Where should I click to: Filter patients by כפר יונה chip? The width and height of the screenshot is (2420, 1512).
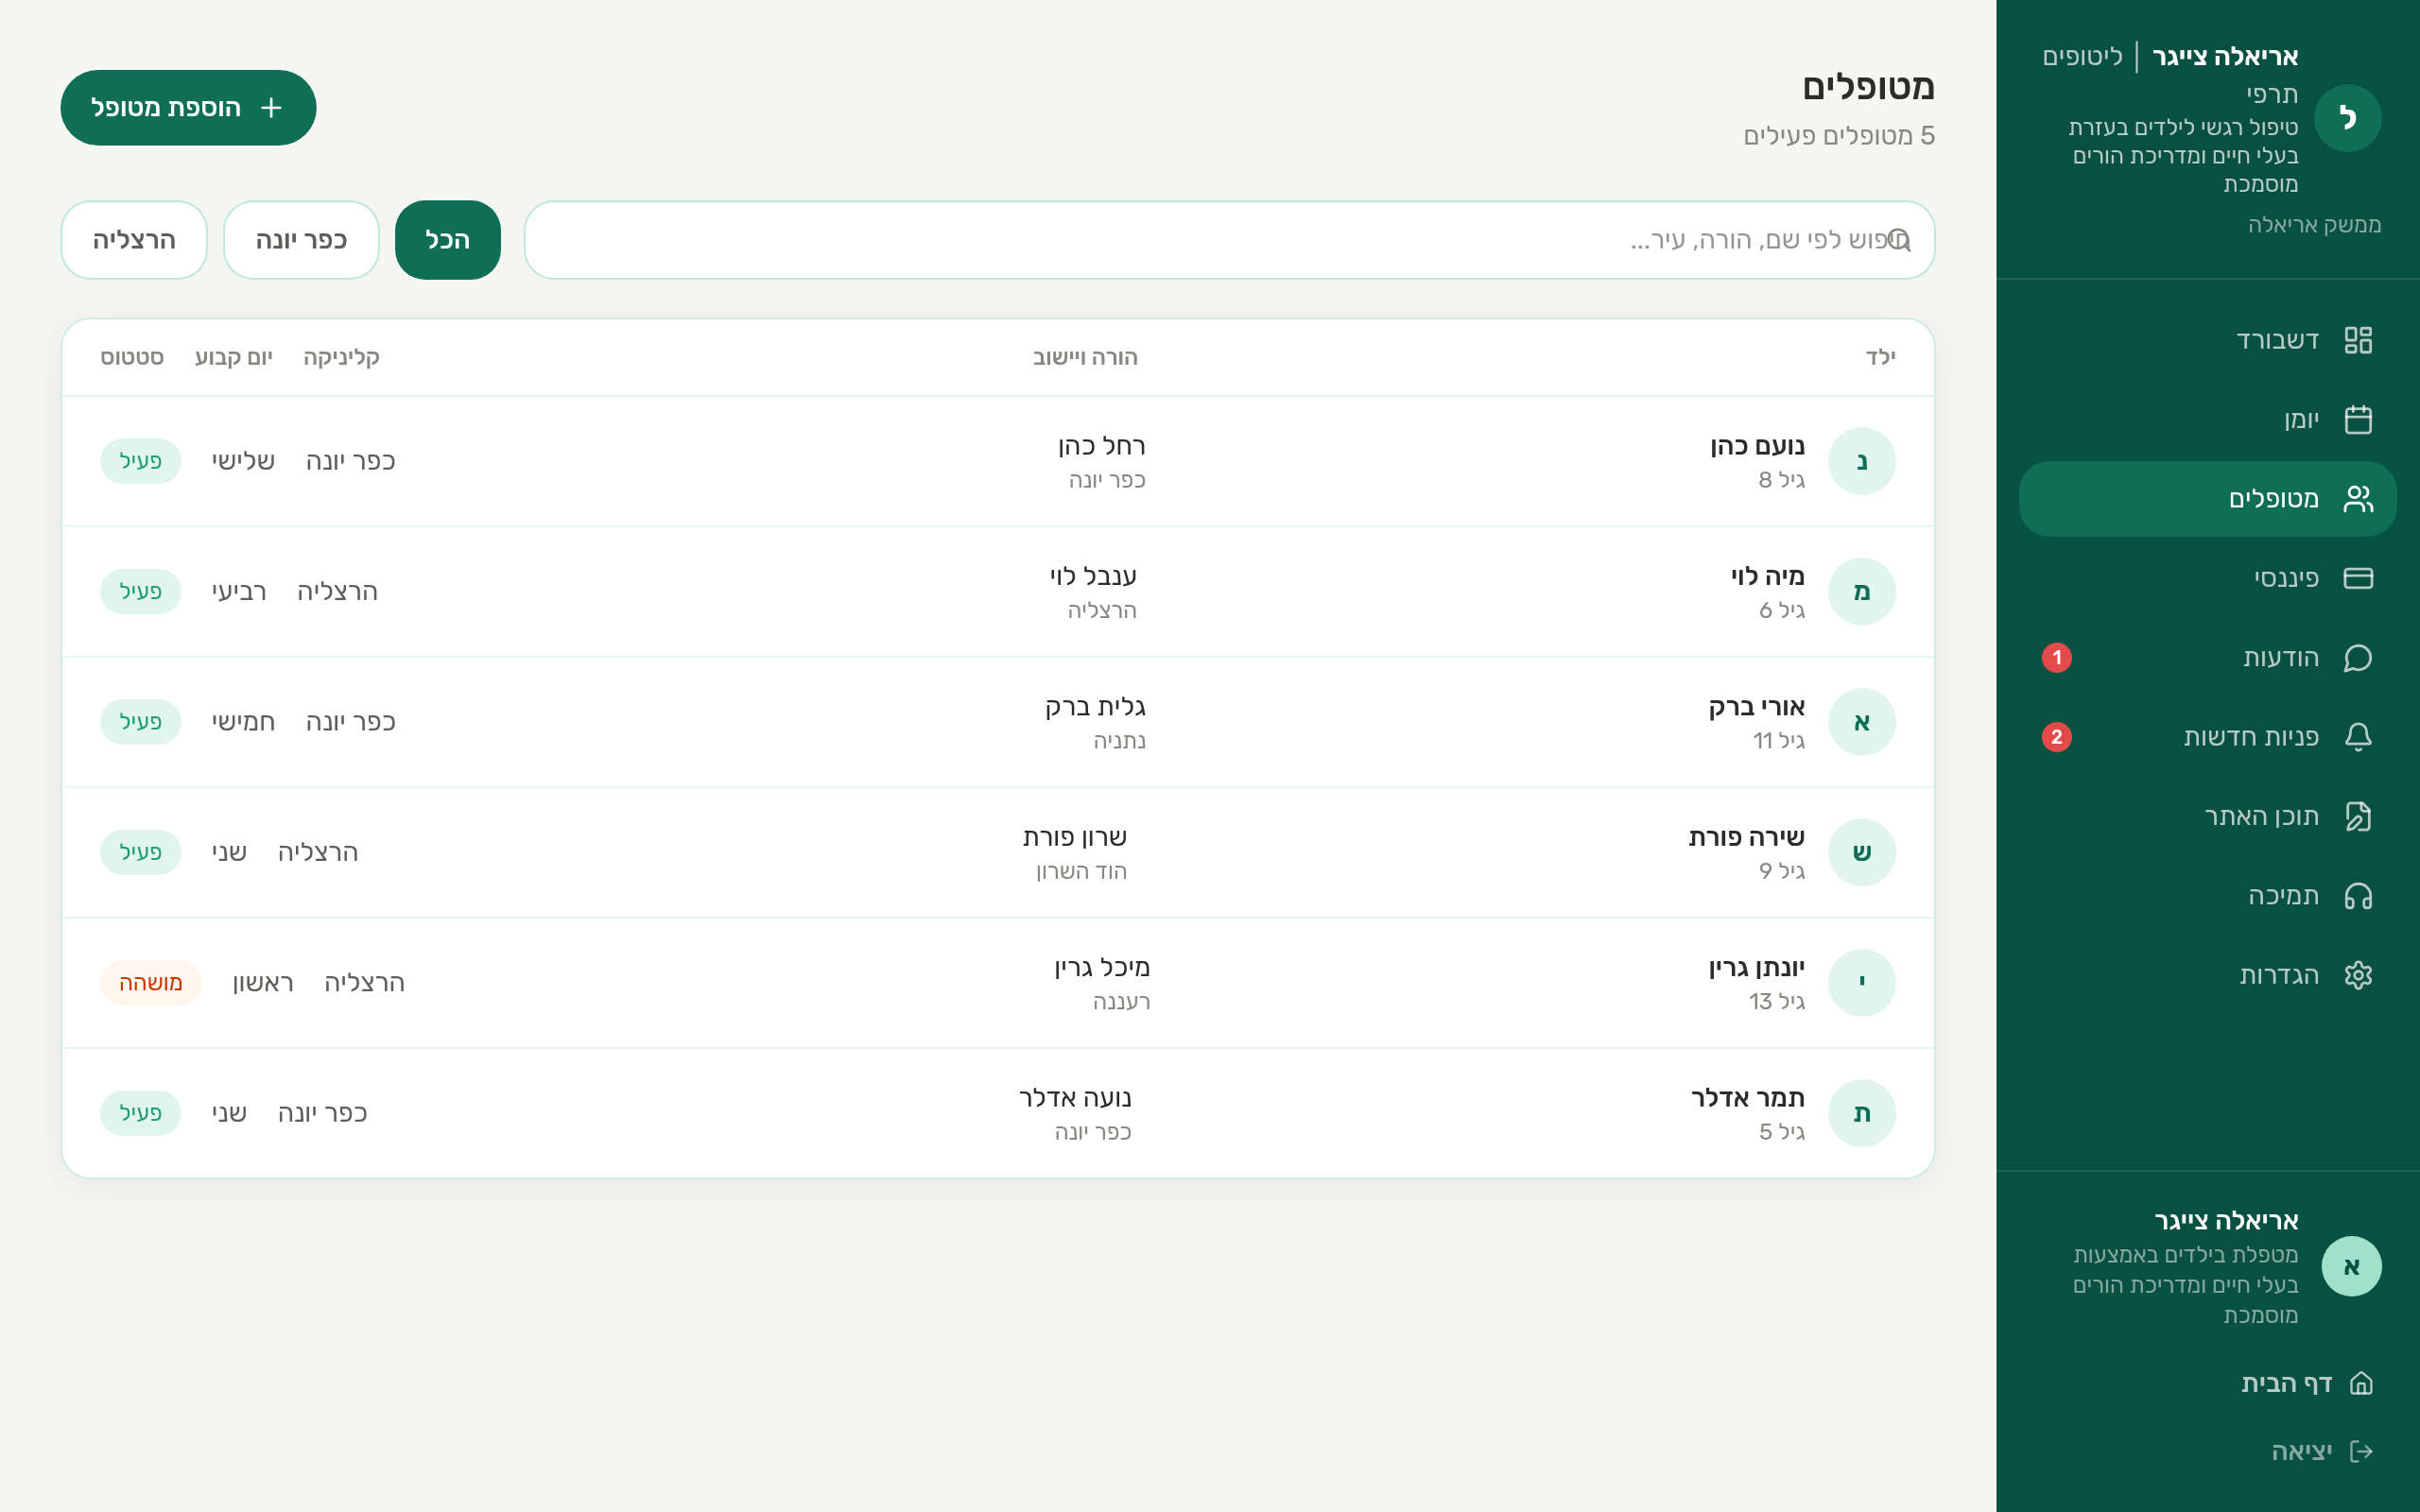(301, 240)
